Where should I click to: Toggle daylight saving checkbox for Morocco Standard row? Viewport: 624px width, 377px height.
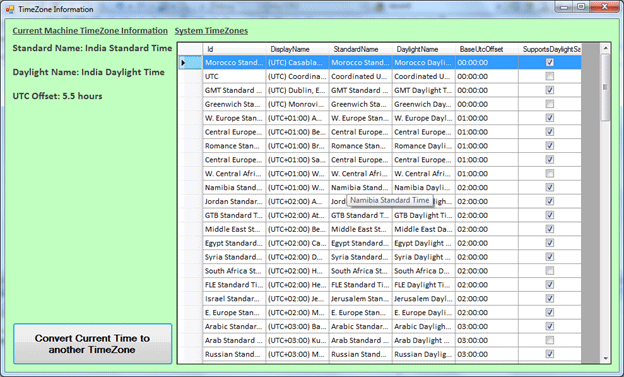click(550, 63)
